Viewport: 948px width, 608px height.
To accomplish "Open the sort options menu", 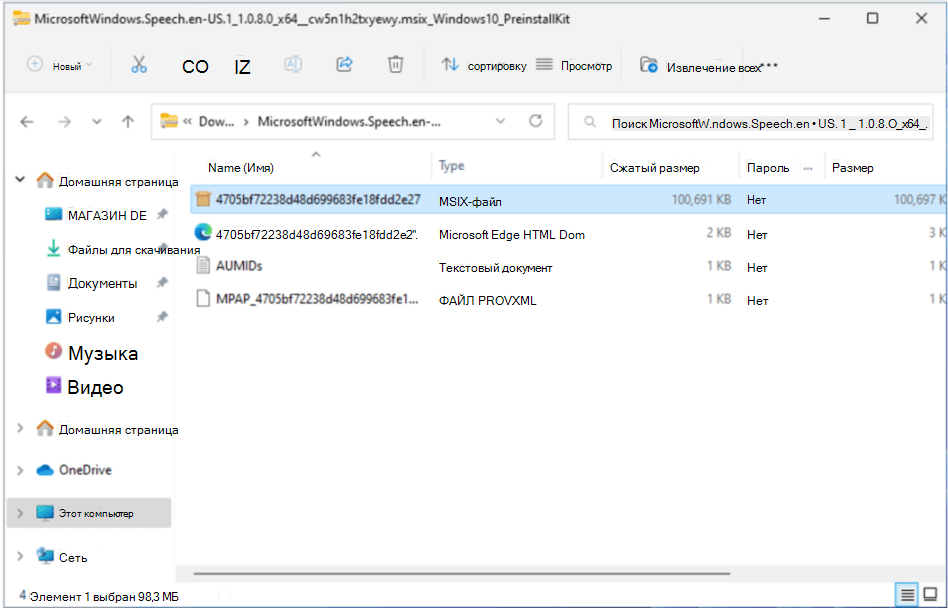I will click(484, 65).
